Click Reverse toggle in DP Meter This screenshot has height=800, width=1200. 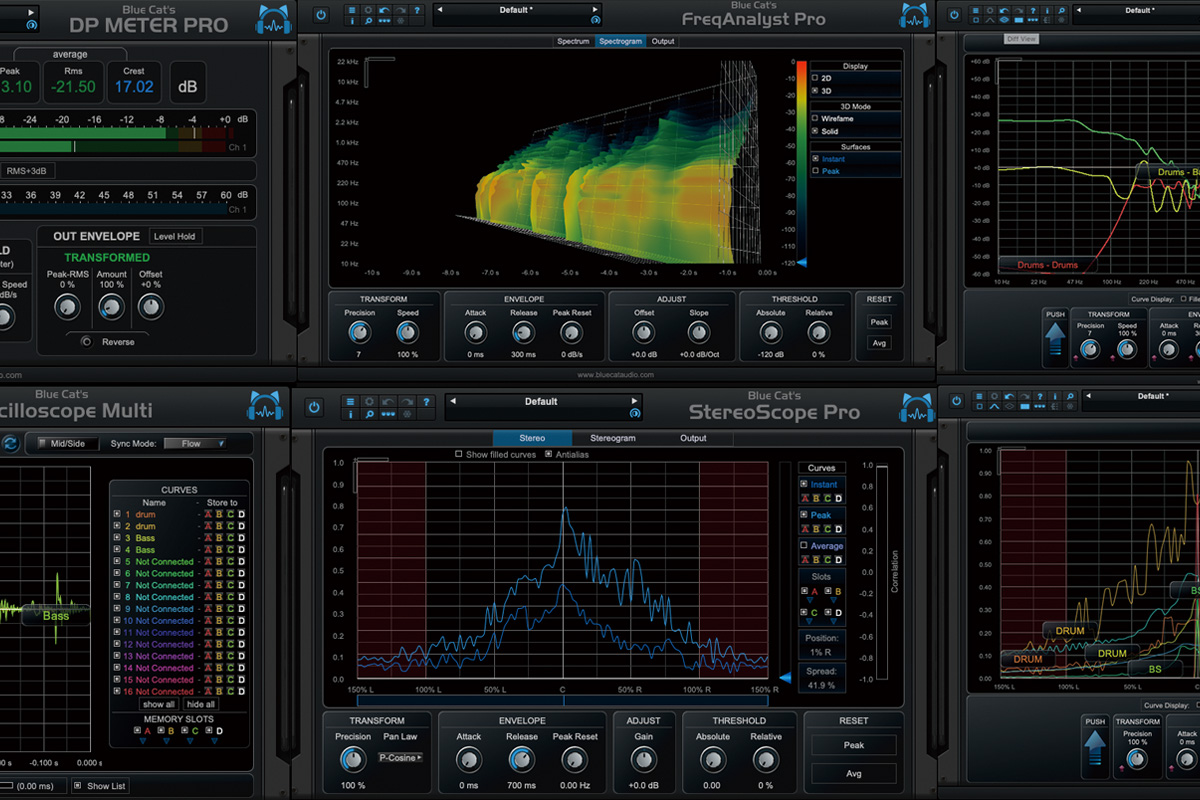(x=86, y=342)
